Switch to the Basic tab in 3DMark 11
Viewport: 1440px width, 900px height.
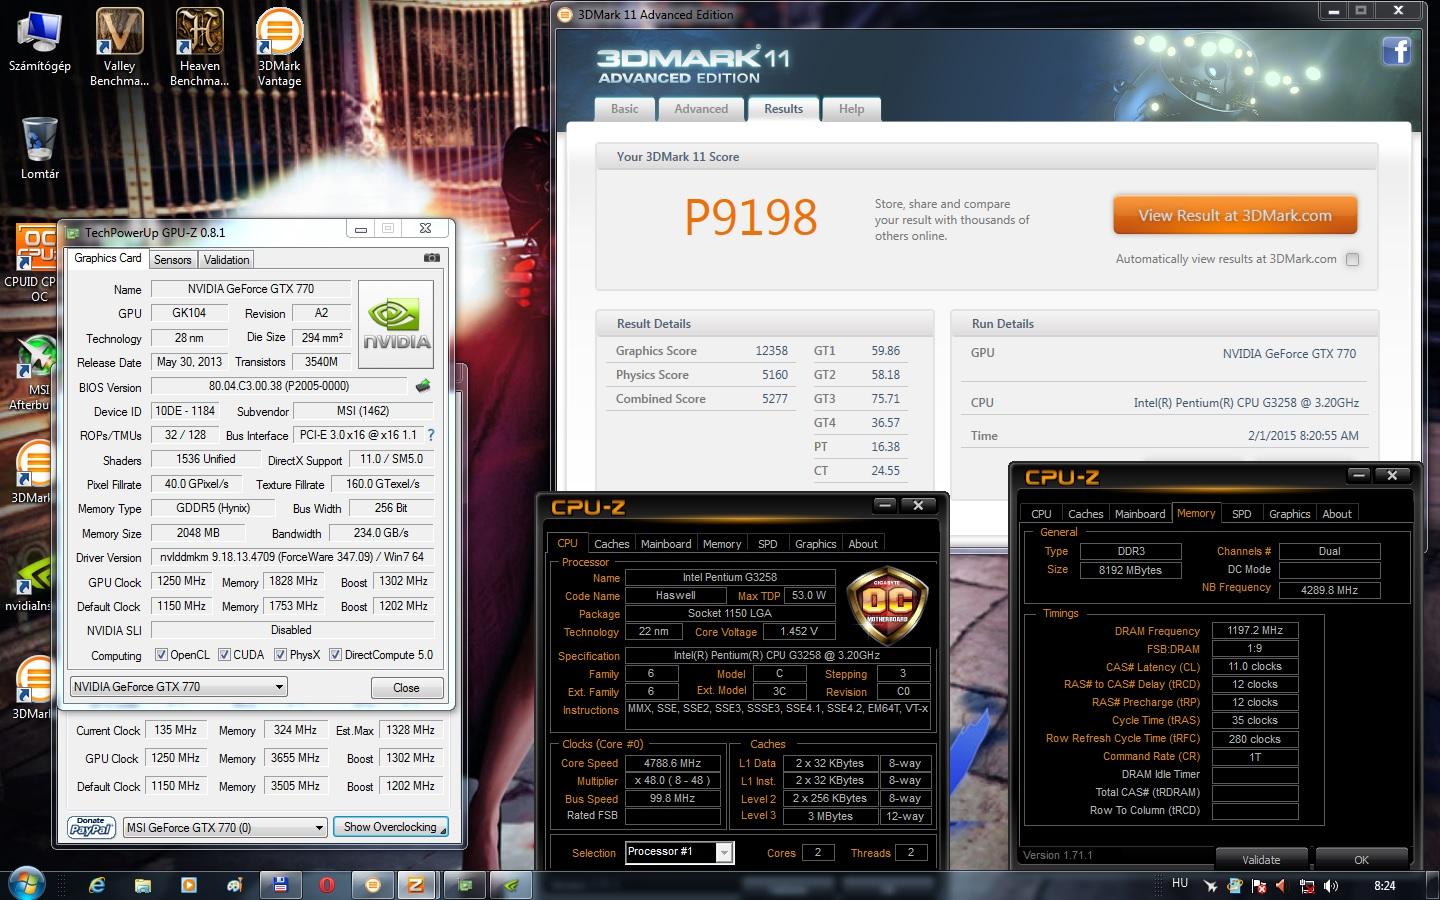625,109
